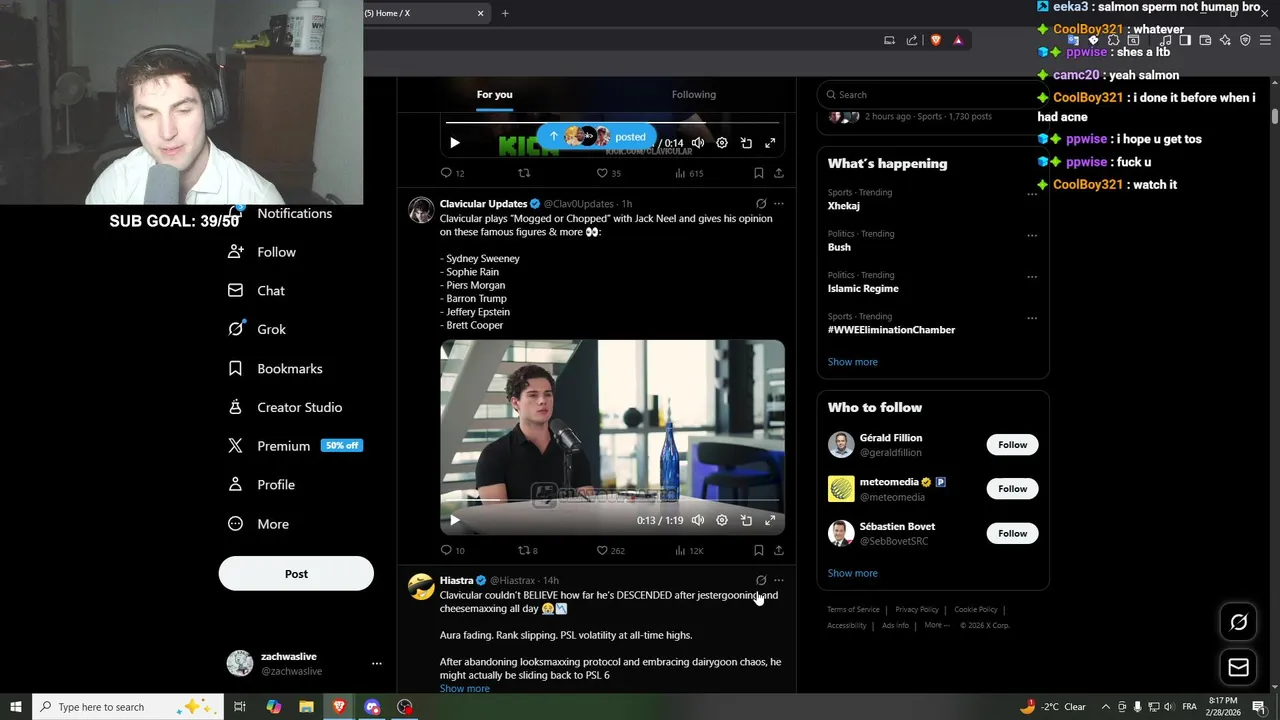Screen dimensions: 1280x720
Task: View the 615 views analytics
Action: [688, 173]
